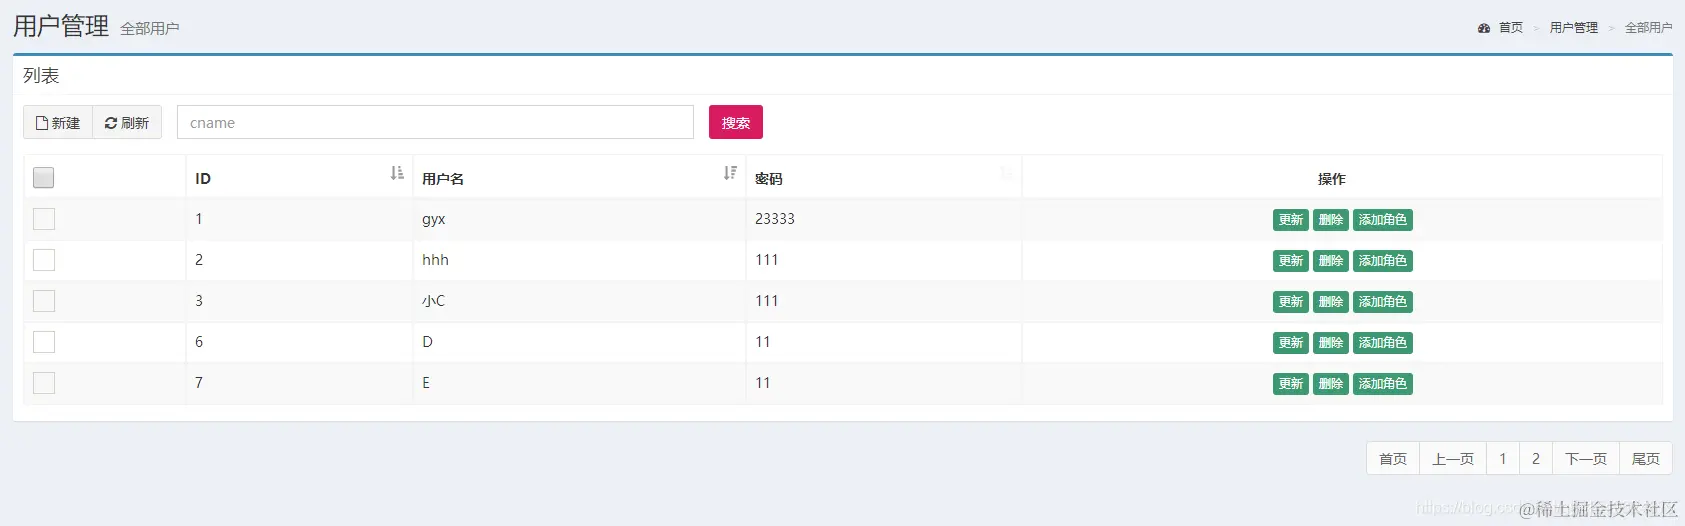Click 添加角色 for user D
Viewport: 1685px width, 526px height.
[1383, 343]
